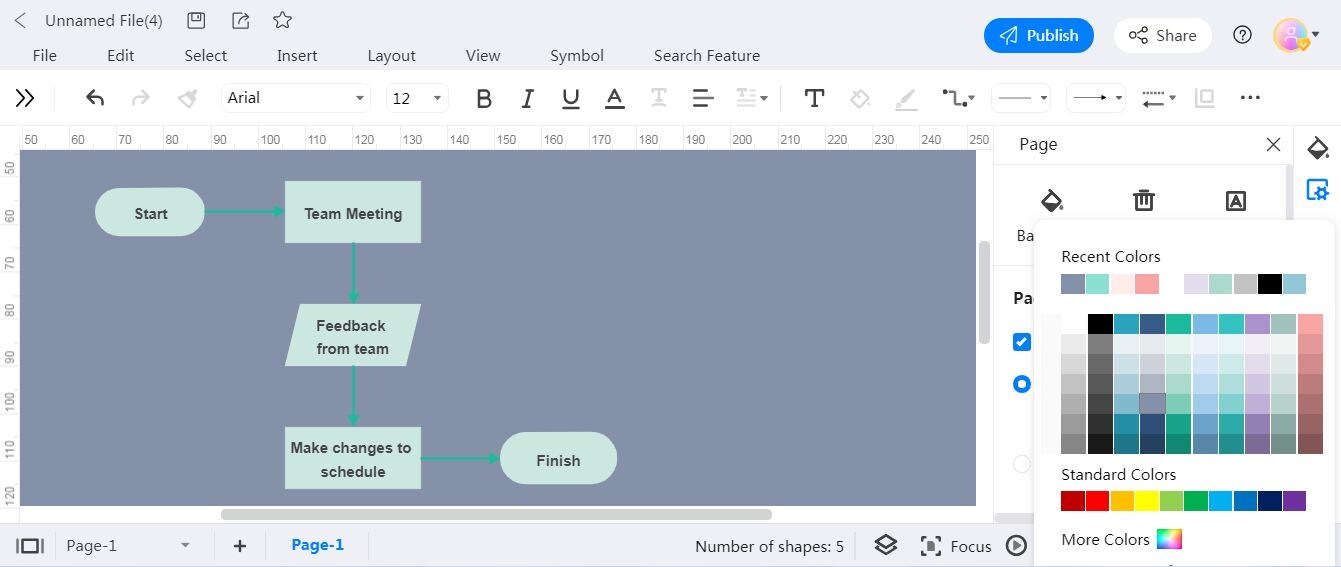Click the remove background trash icon
This screenshot has width=1341, height=567.
1144,201
